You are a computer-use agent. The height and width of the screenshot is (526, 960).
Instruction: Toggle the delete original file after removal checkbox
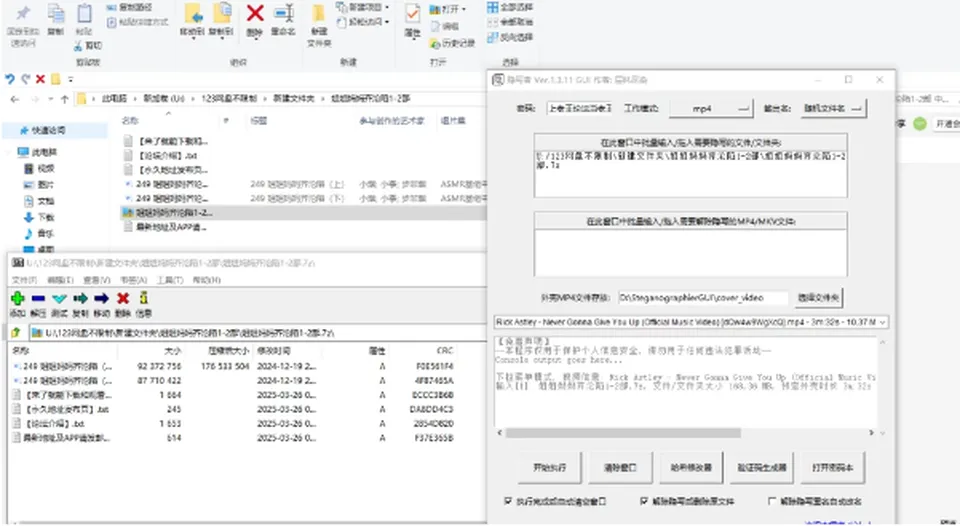(643, 501)
